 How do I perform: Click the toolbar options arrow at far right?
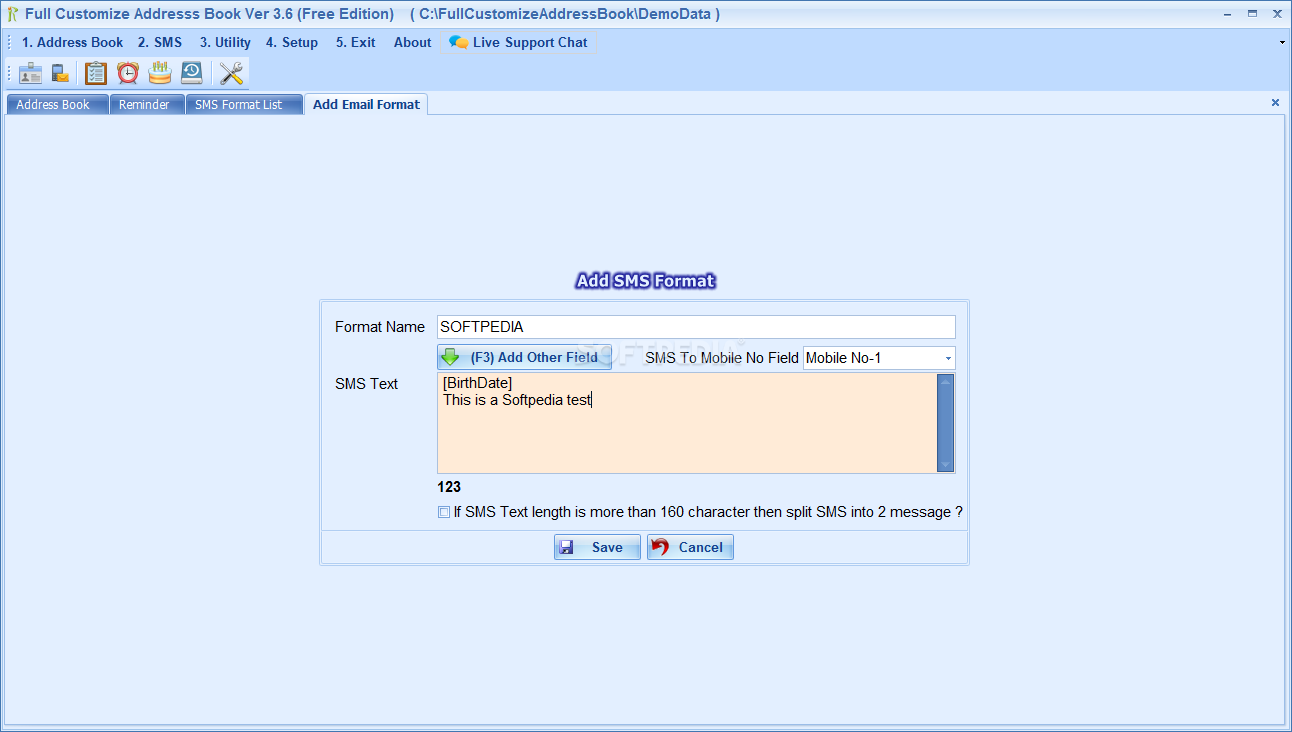pos(1282,43)
